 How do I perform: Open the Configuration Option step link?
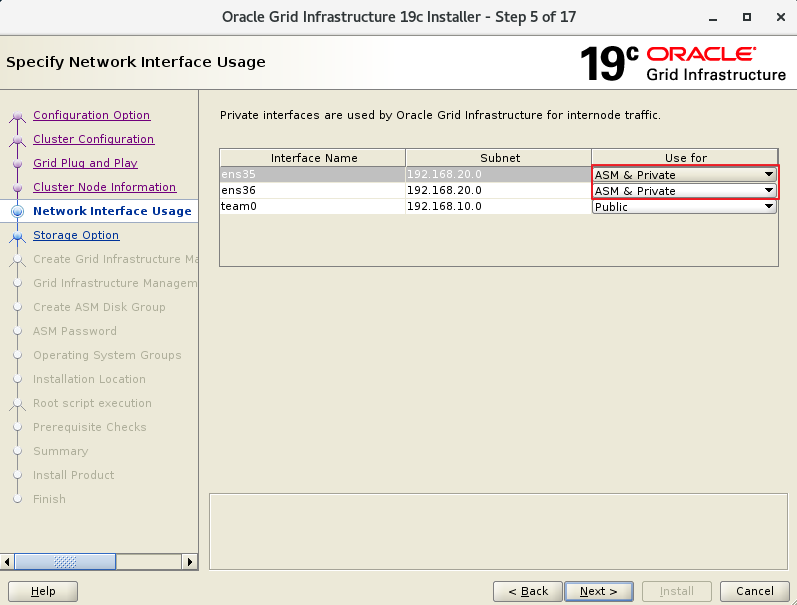pos(91,115)
